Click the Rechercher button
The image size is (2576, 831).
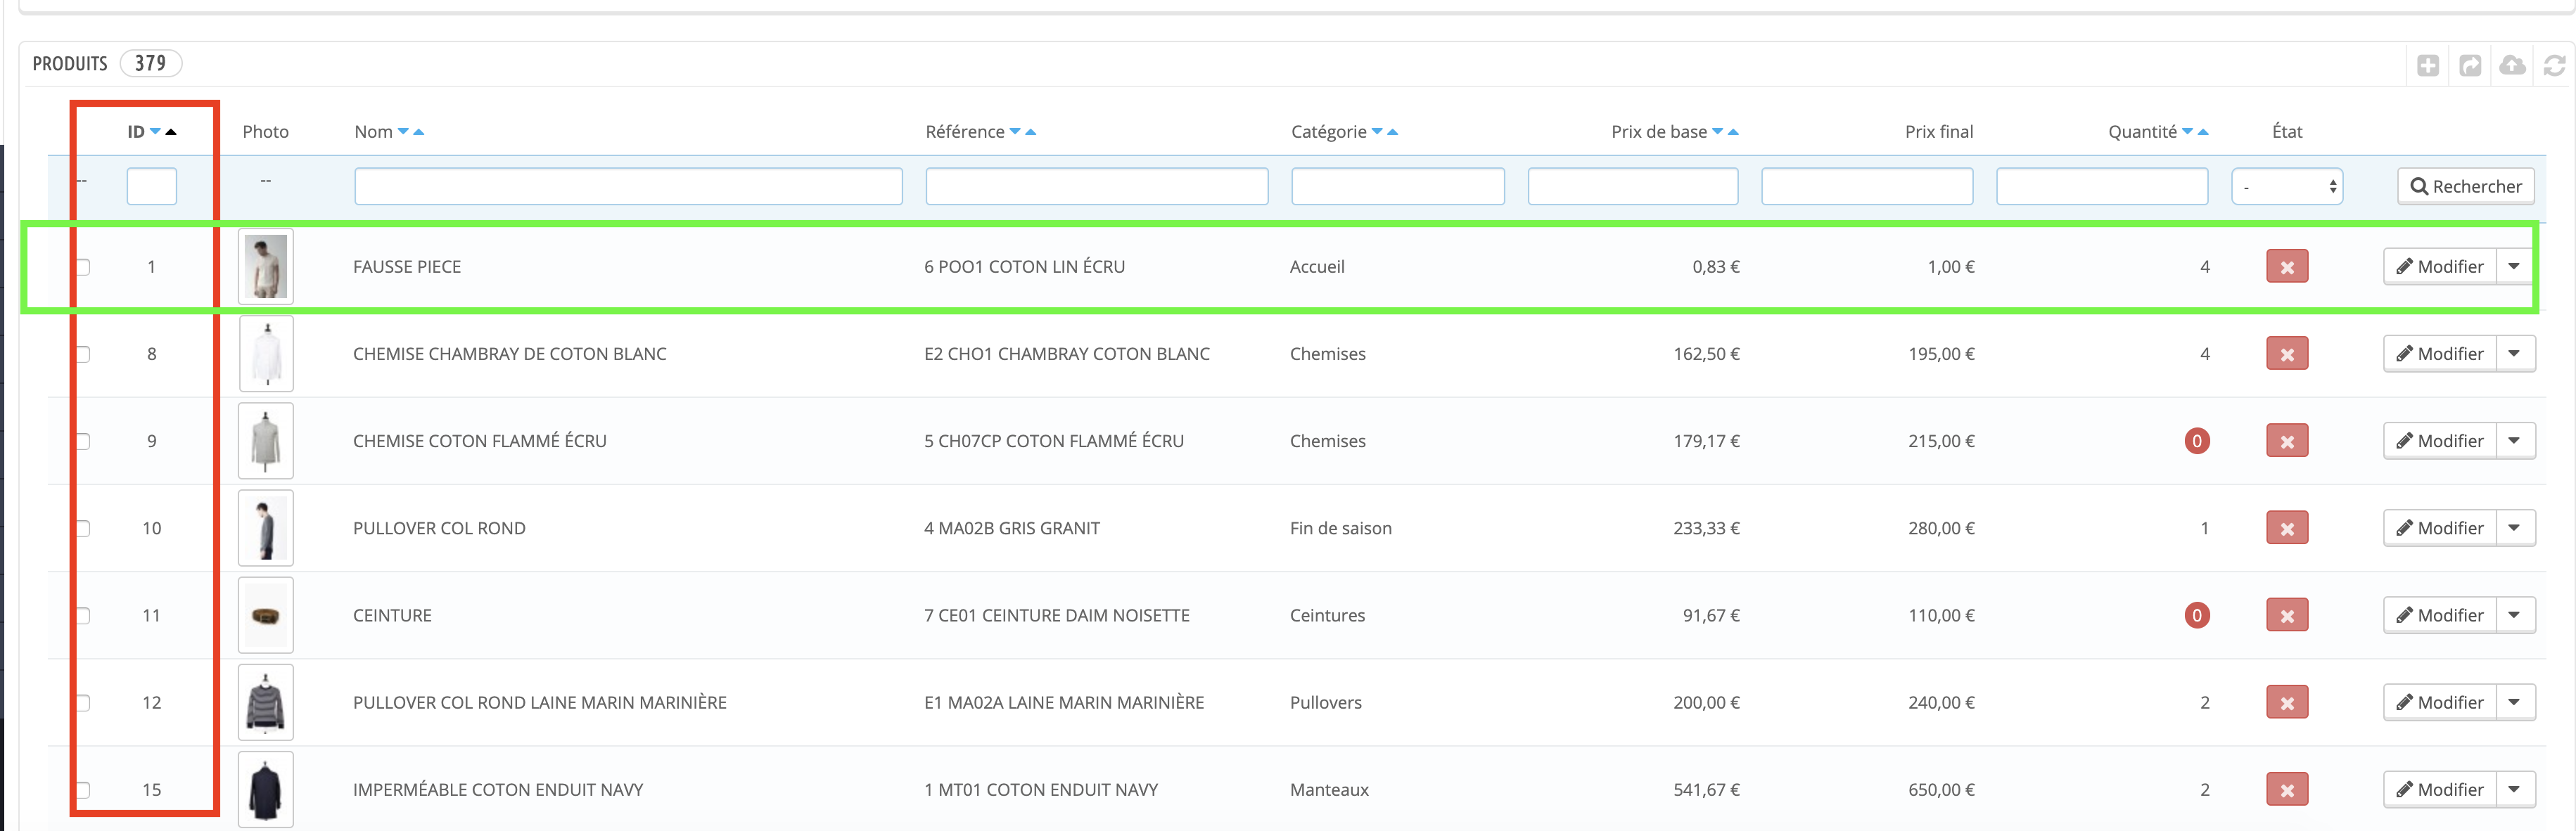point(2465,187)
